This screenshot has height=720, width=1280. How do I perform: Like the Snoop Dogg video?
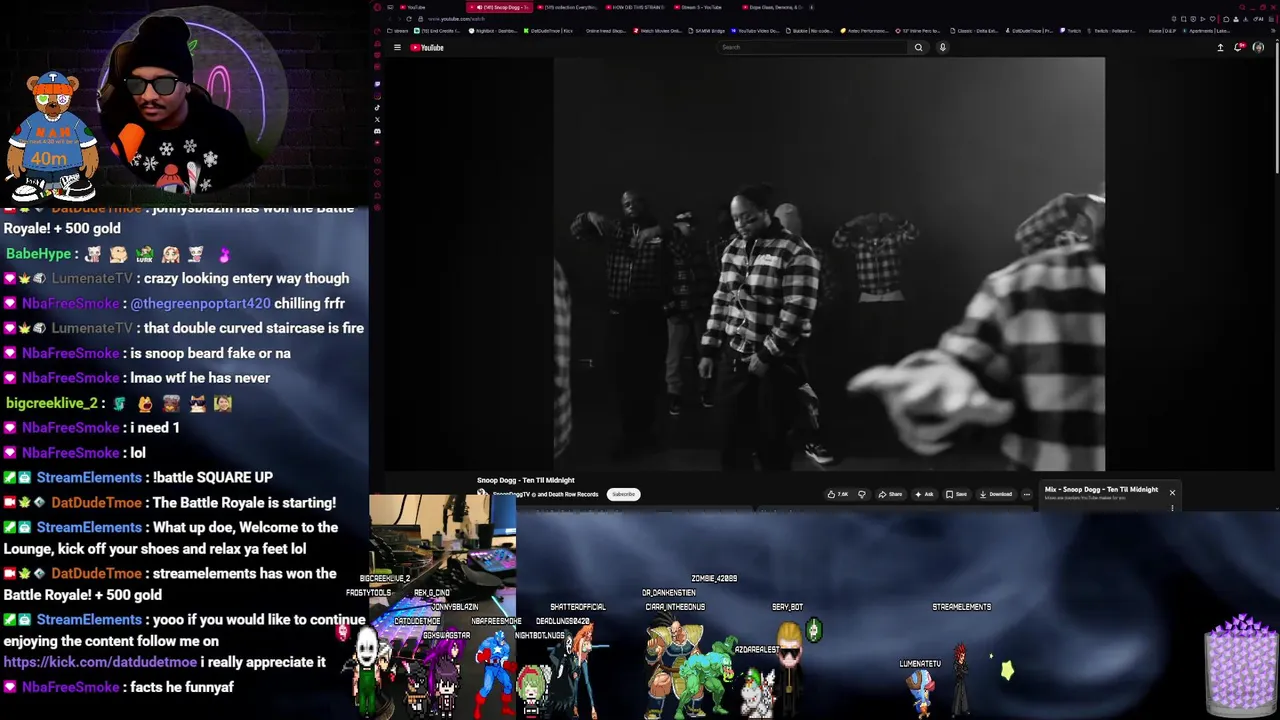tap(838, 494)
